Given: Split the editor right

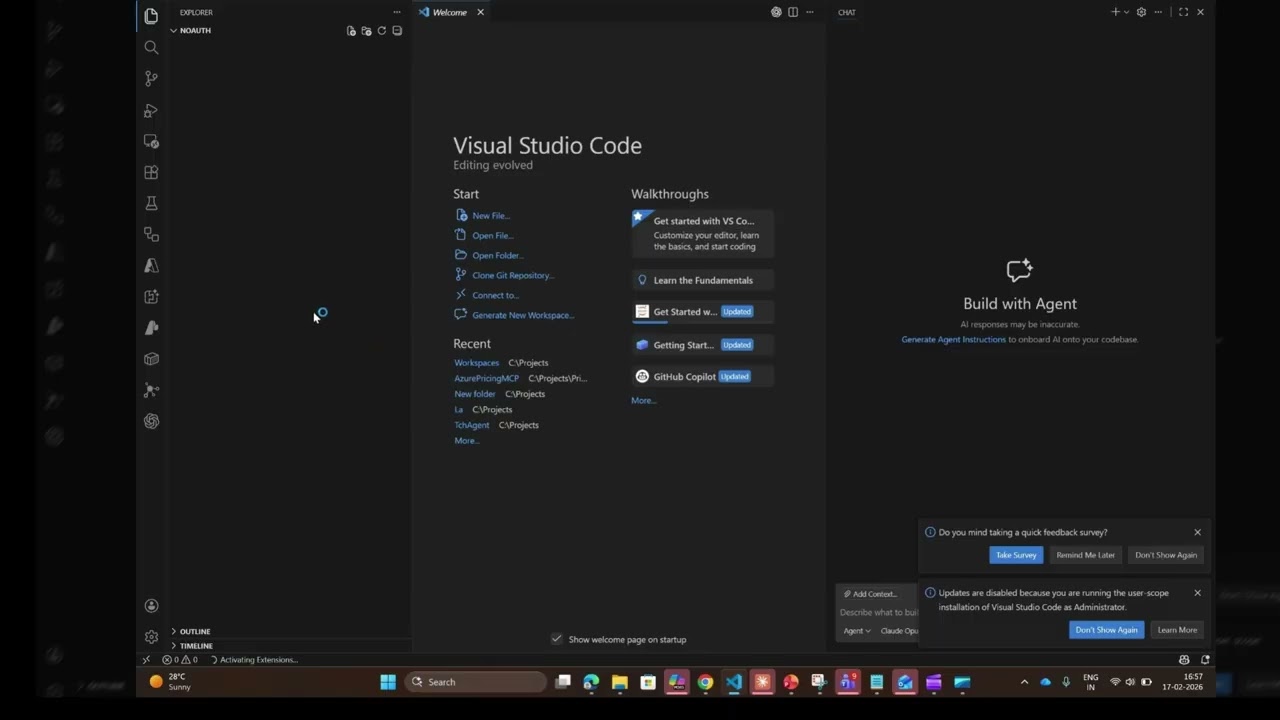Looking at the screenshot, I should pos(793,12).
